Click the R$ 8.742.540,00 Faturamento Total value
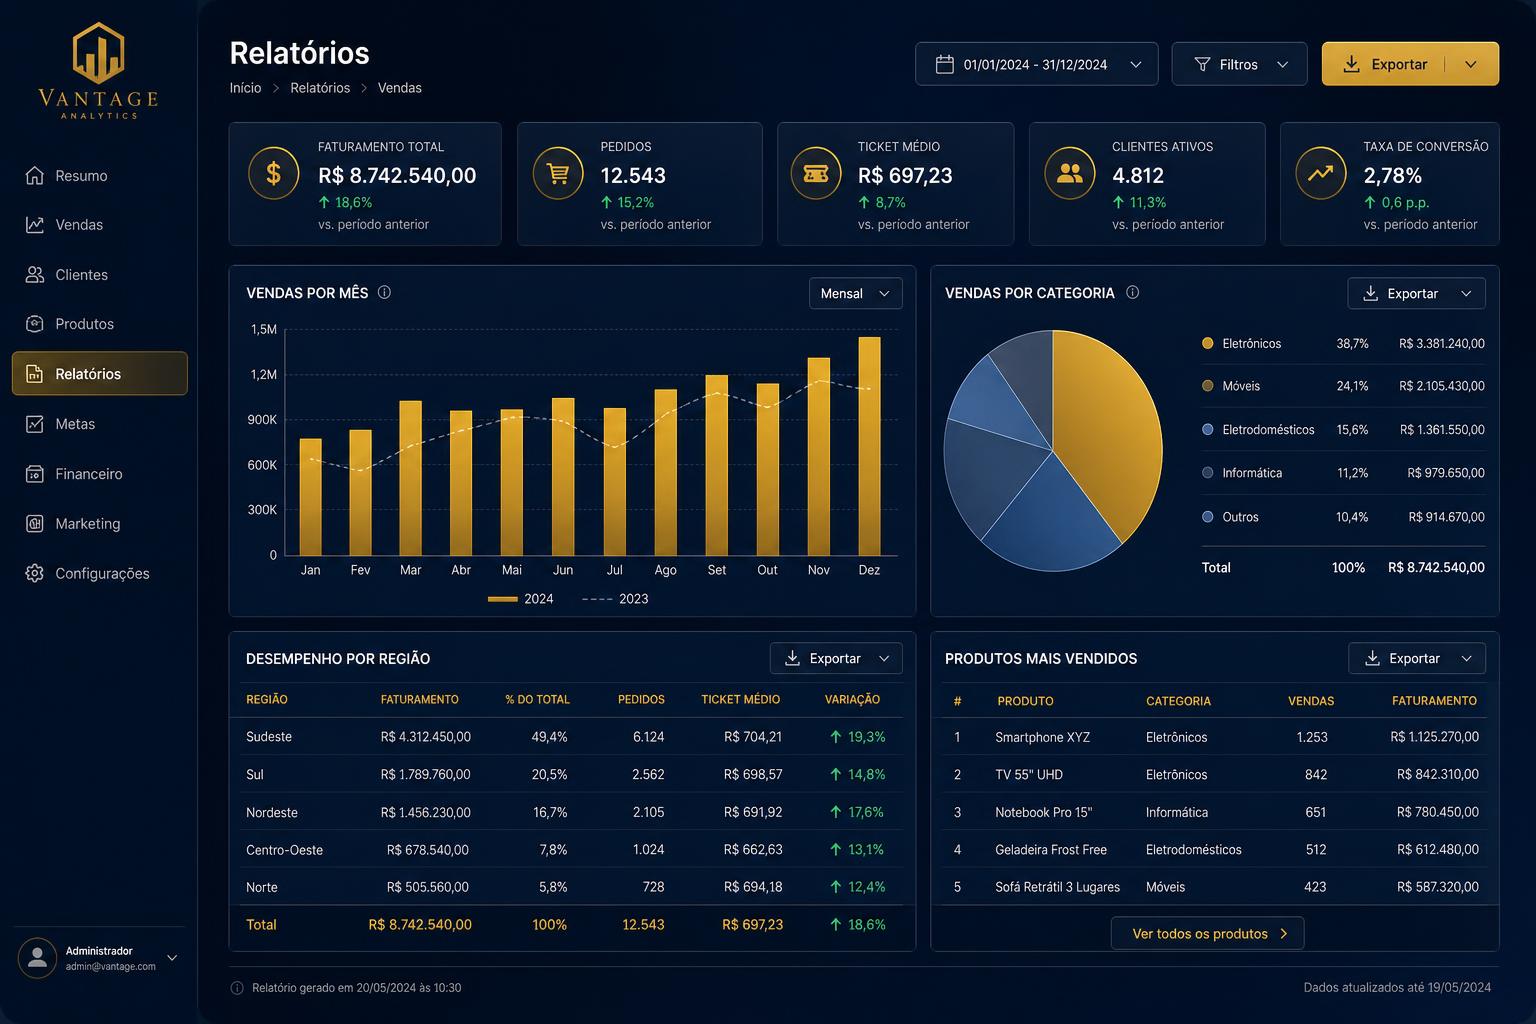The height and width of the screenshot is (1024, 1536). click(397, 176)
